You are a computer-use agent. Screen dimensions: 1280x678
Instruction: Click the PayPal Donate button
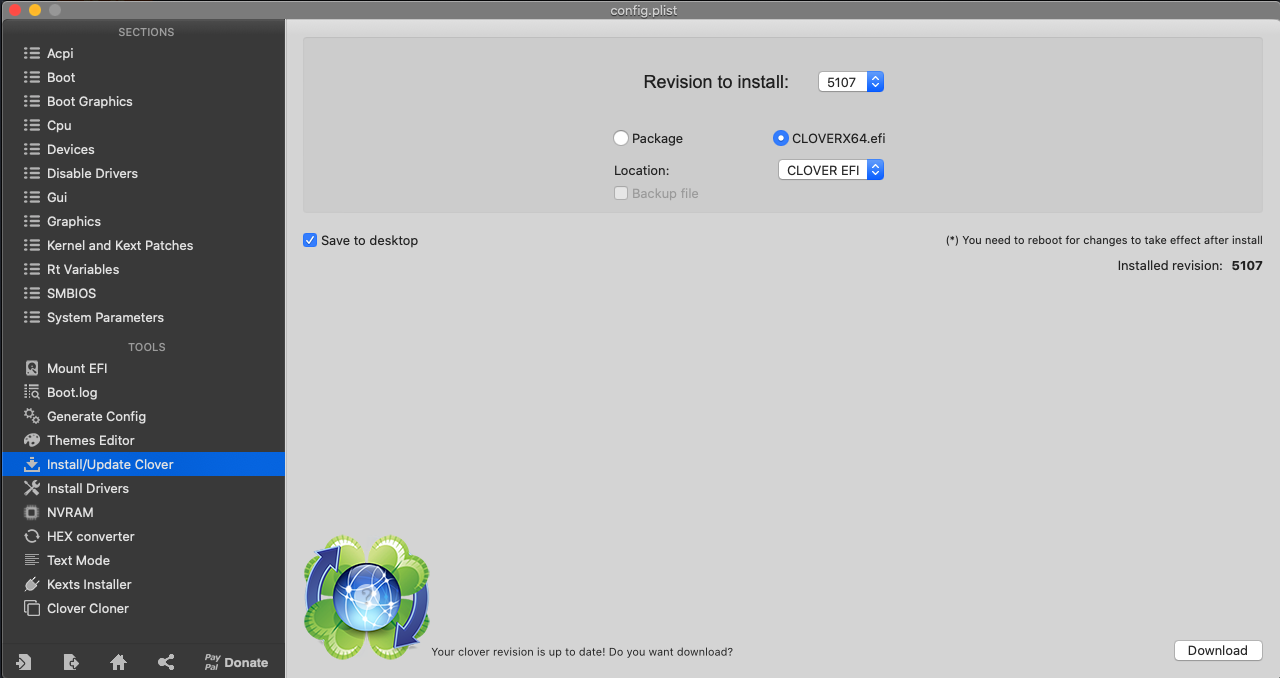click(236, 662)
